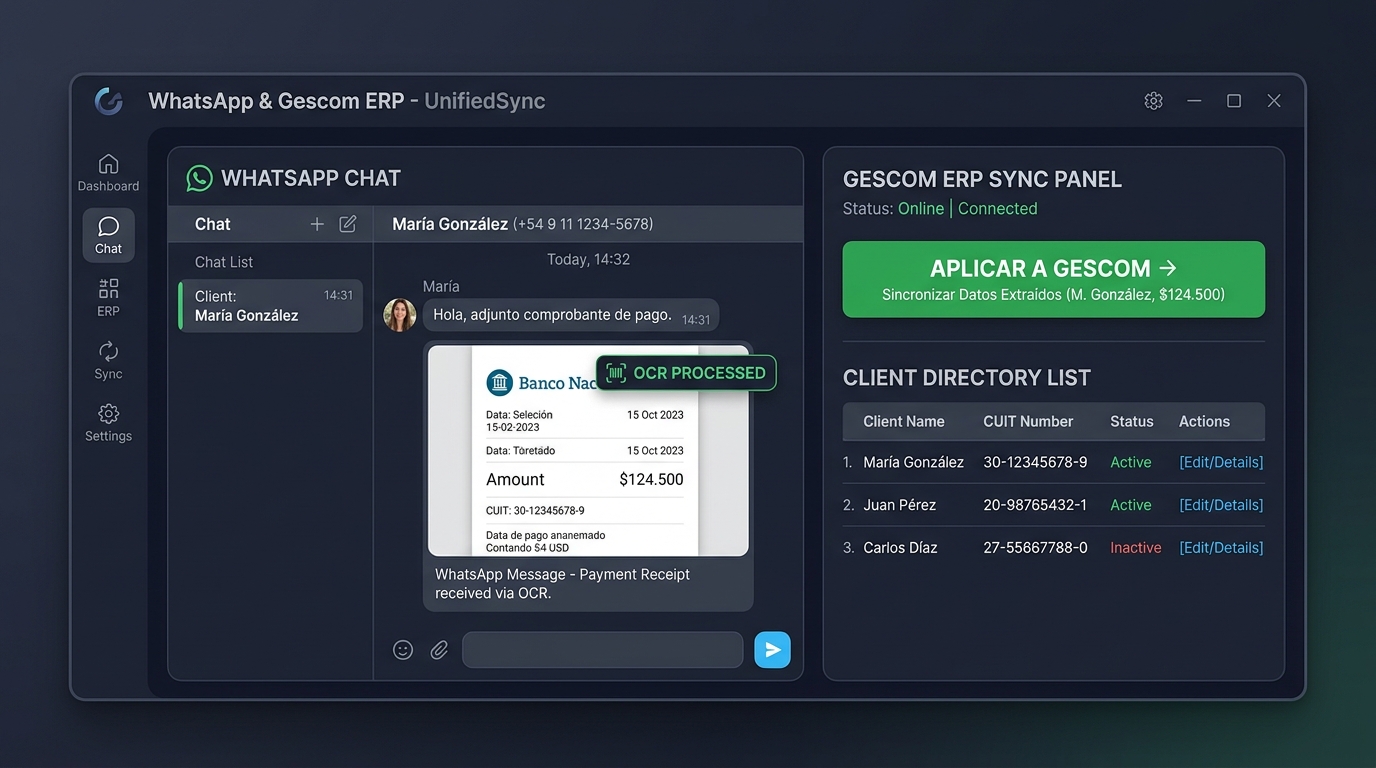Open Edit/Details for Juan Pérez
Image resolution: width=1376 pixels, height=768 pixels.
[1221, 505]
